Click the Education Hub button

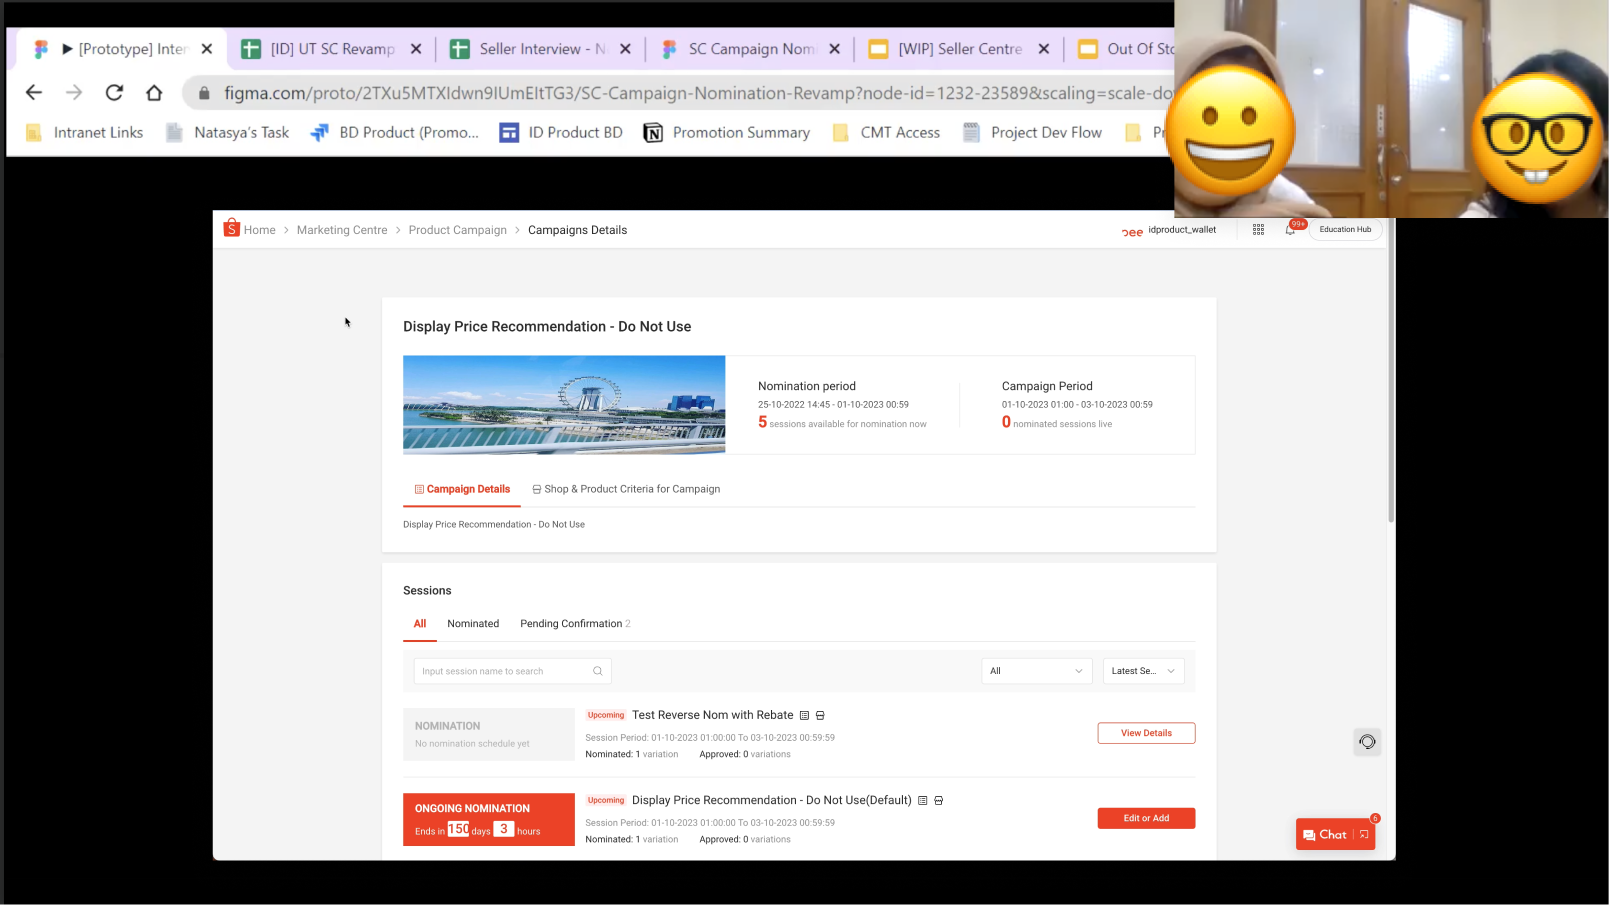point(1345,229)
